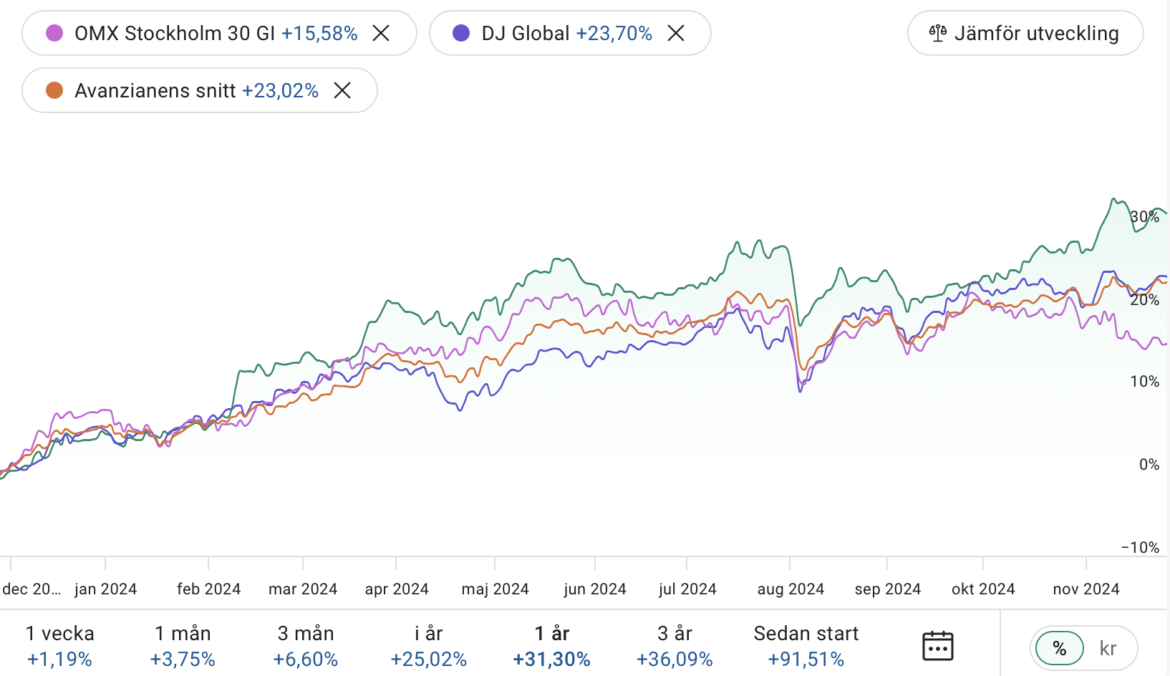Image resolution: width=1170 pixels, height=676 pixels.
Task: Show performance Sedan start
Action: pos(806,646)
